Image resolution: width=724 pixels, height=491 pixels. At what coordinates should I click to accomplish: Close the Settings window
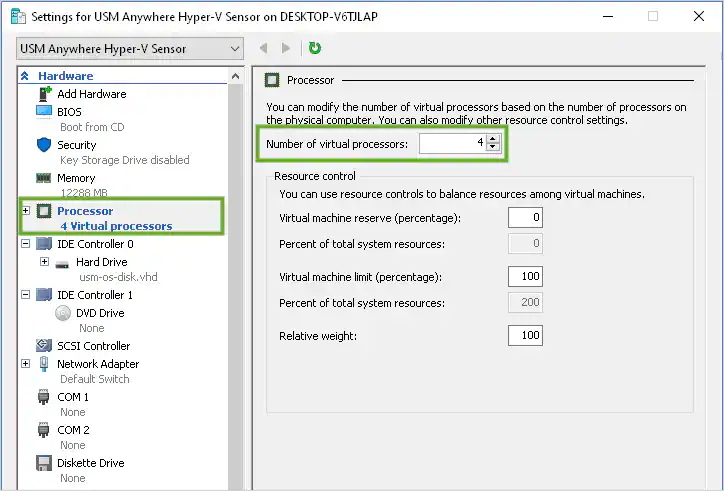coord(699,16)
